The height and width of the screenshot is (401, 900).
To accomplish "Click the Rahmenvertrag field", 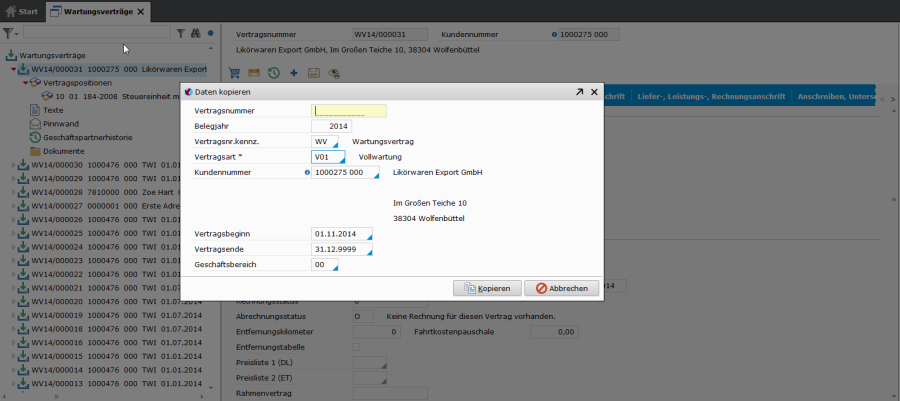I will (x=390, y=394).
